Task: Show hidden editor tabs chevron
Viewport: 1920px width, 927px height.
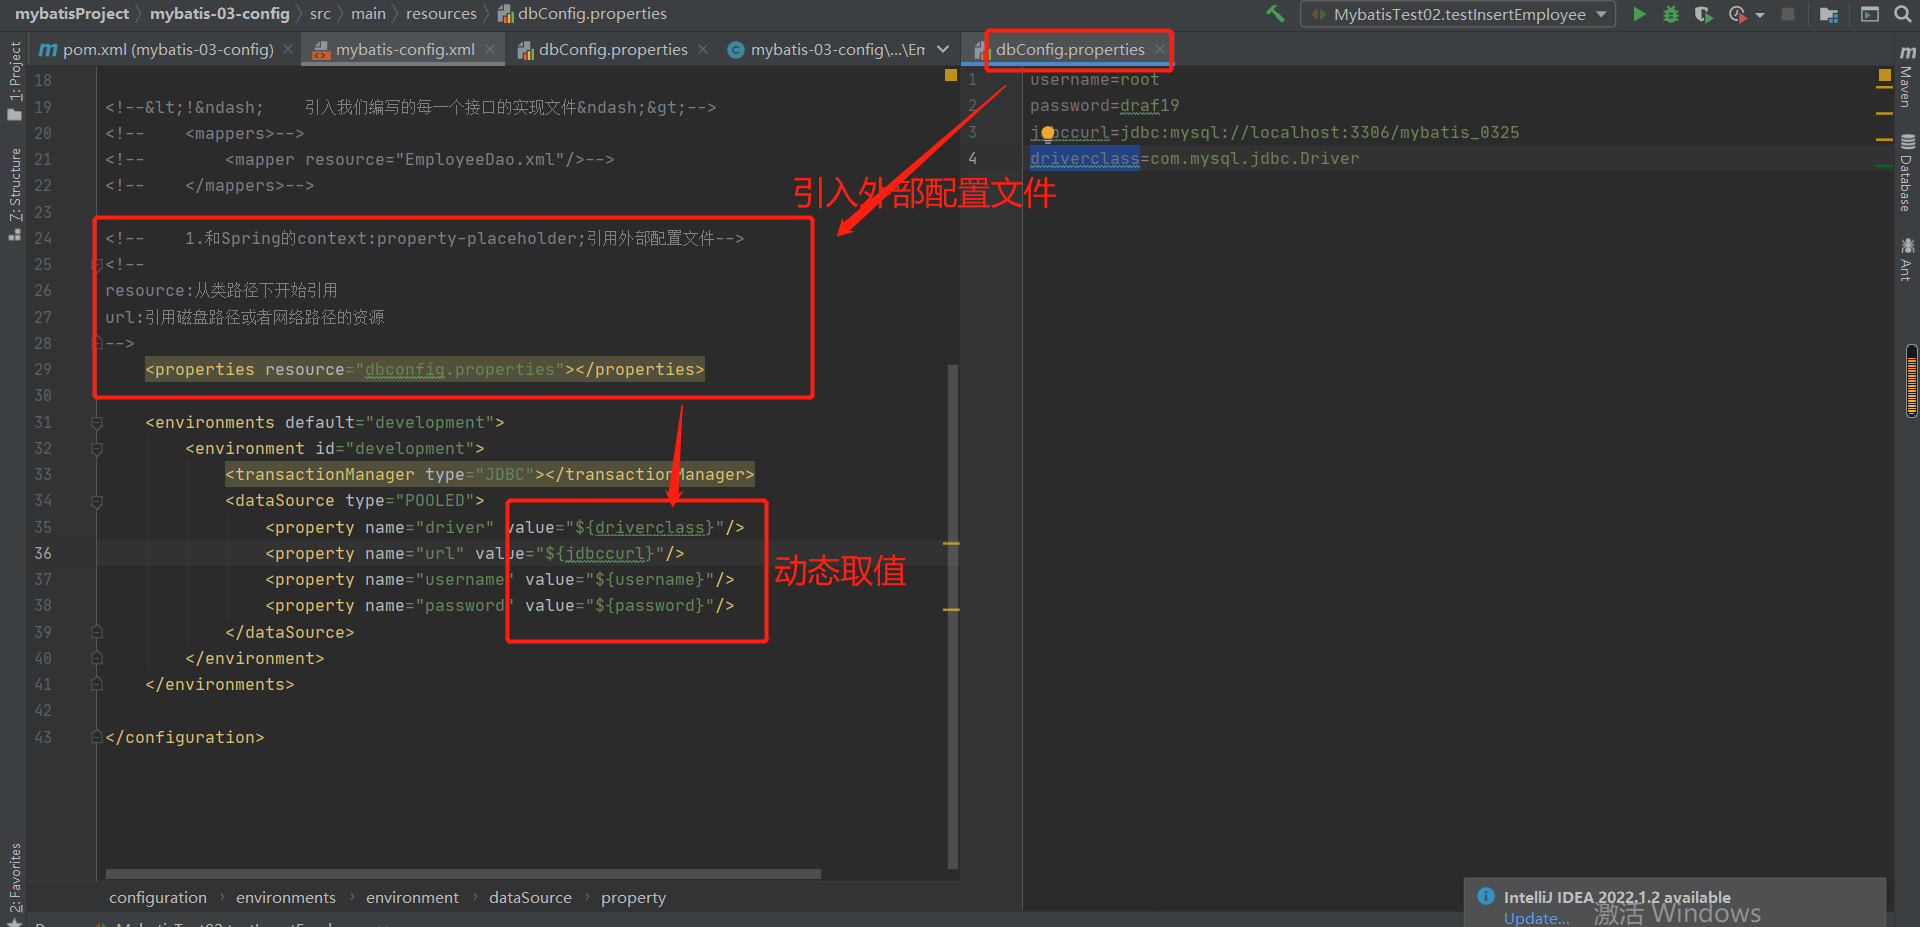Action: [943, 49]
